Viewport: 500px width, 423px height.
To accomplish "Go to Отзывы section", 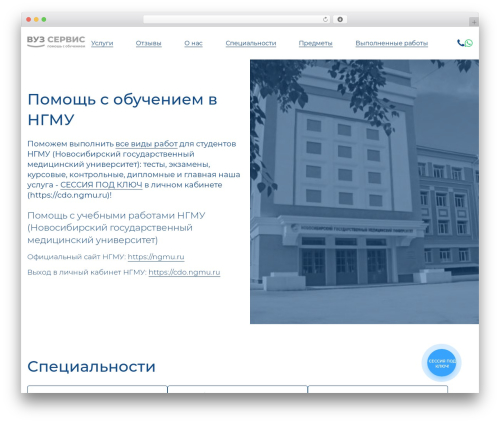I will 149,43.
